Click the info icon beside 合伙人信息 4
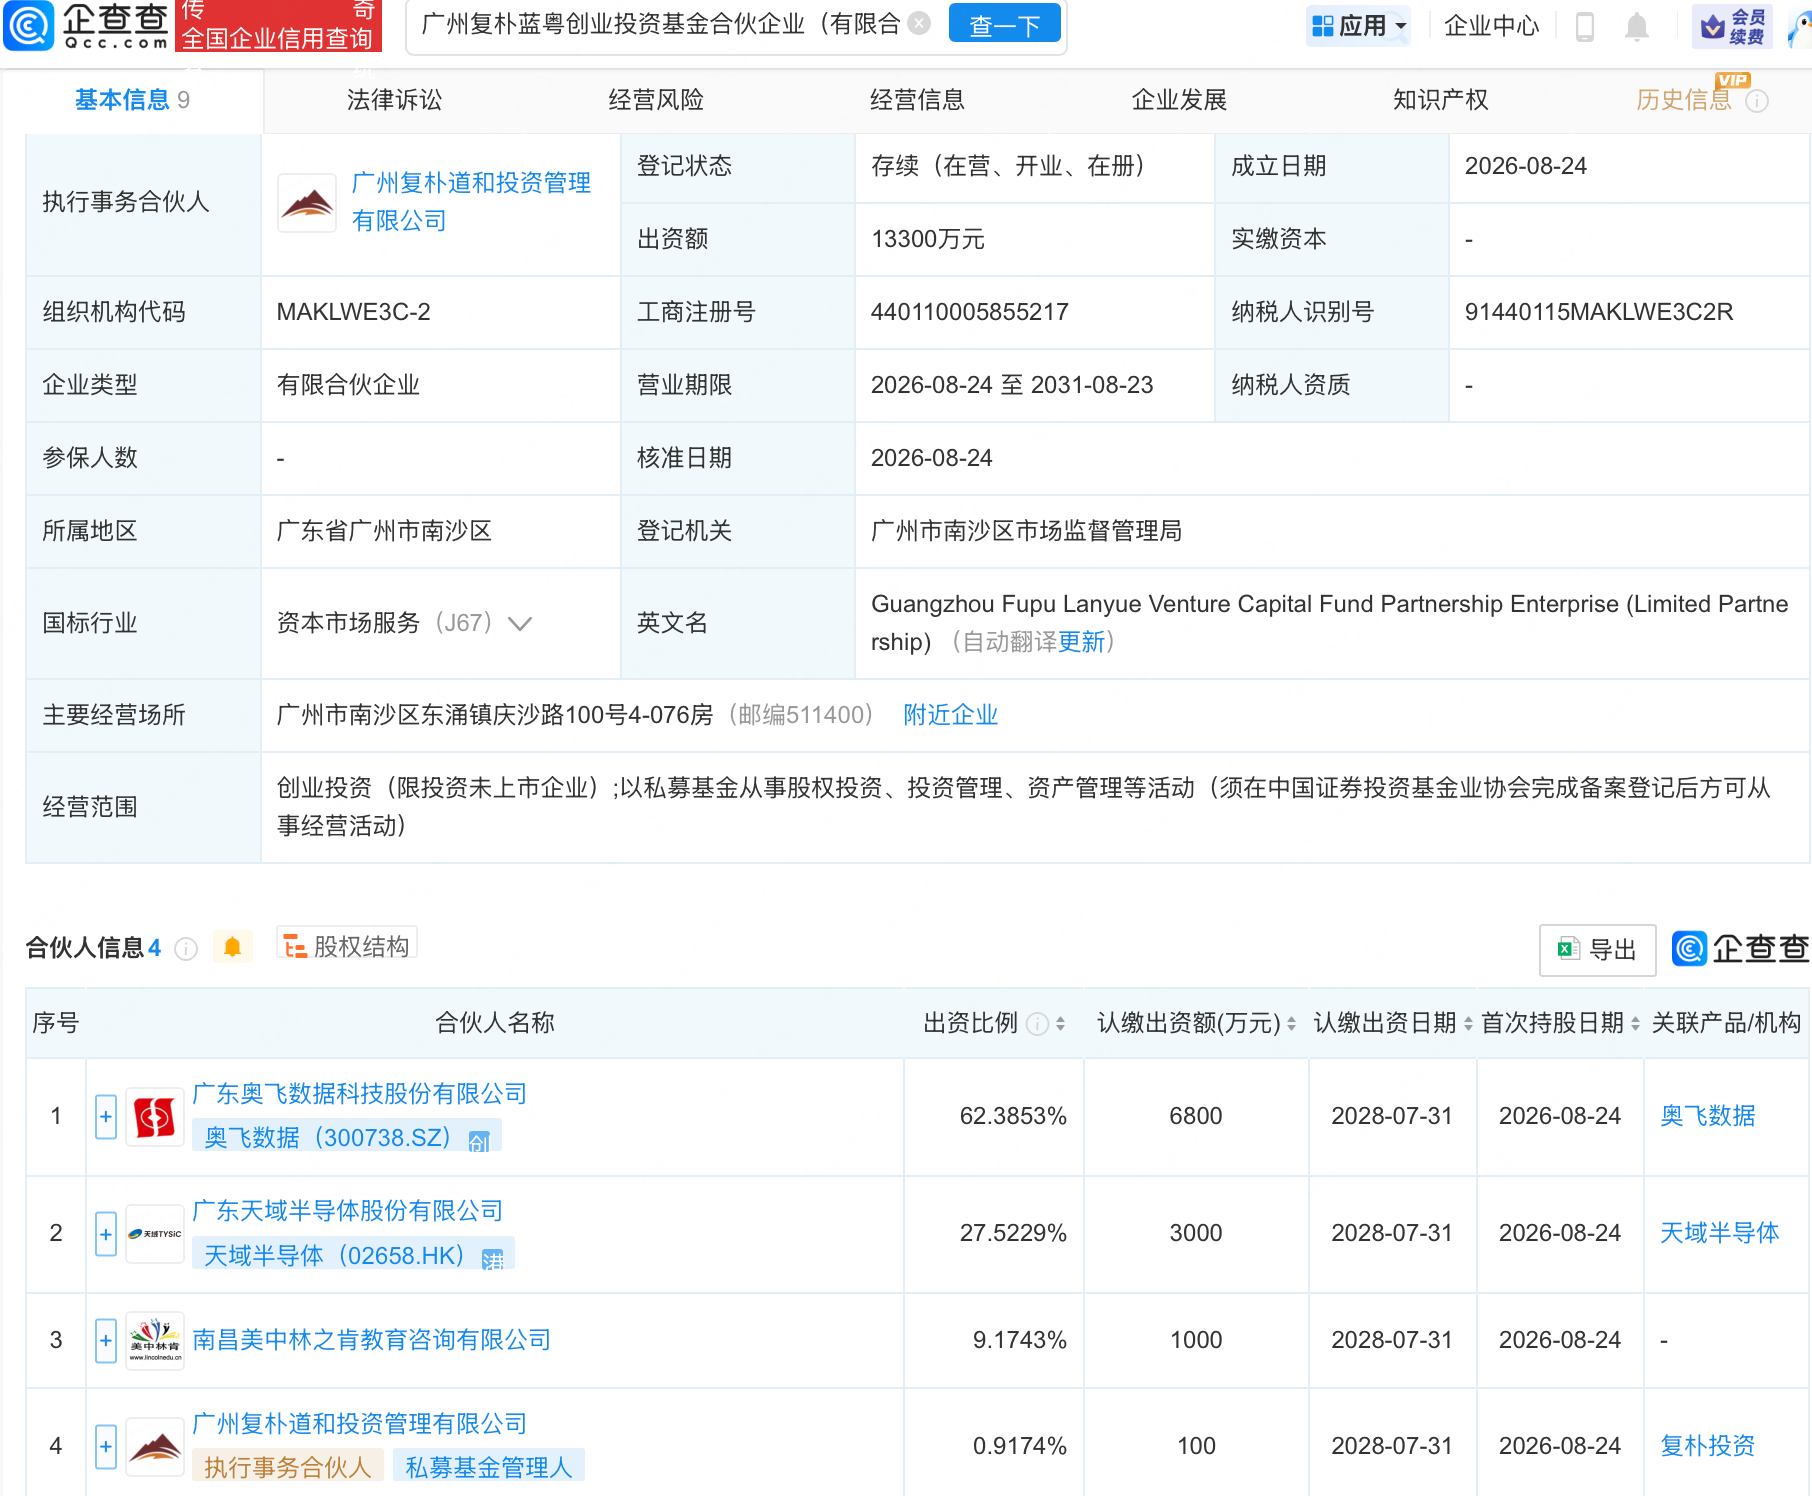 coord(186,948)
